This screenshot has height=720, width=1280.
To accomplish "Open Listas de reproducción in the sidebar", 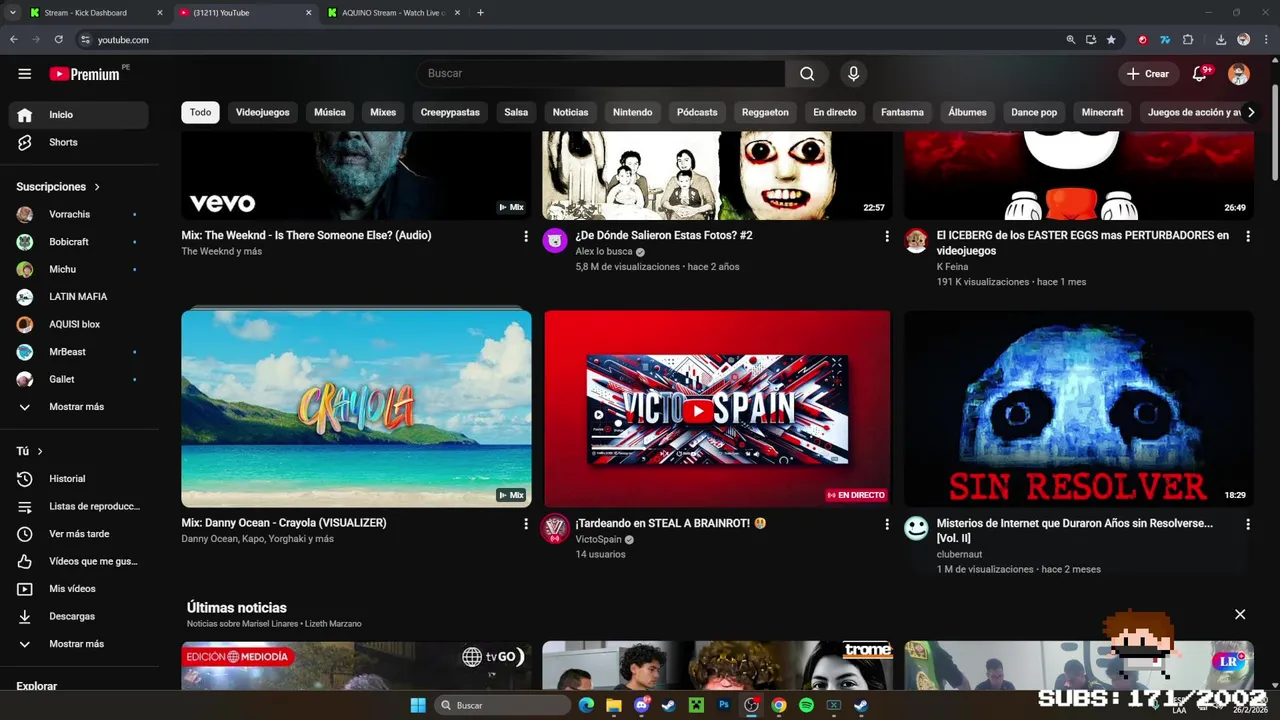I will coord(78,506).
